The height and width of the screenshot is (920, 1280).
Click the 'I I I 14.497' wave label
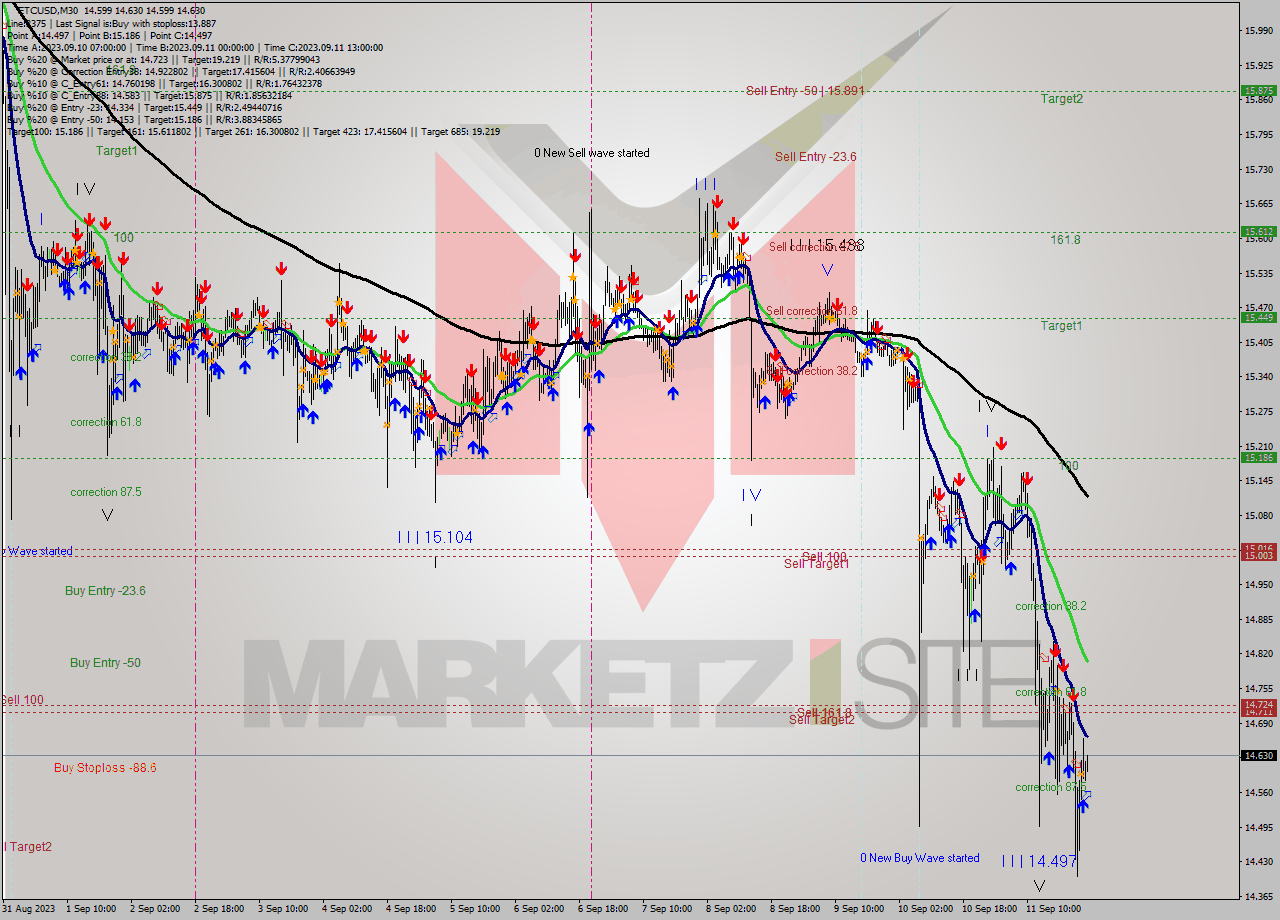(x=1039, y=861)
